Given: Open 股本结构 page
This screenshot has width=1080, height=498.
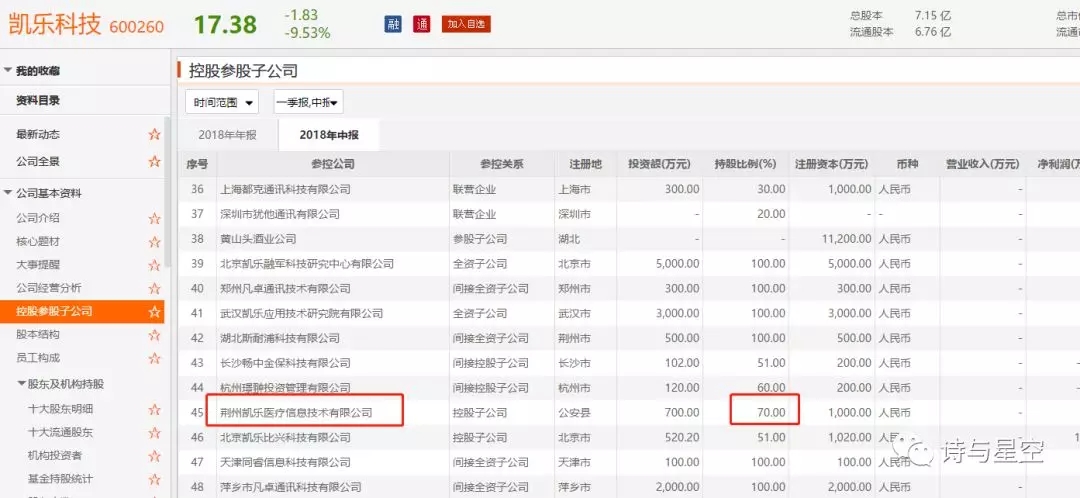Looking at the screenshot, I should coord(38,335).
